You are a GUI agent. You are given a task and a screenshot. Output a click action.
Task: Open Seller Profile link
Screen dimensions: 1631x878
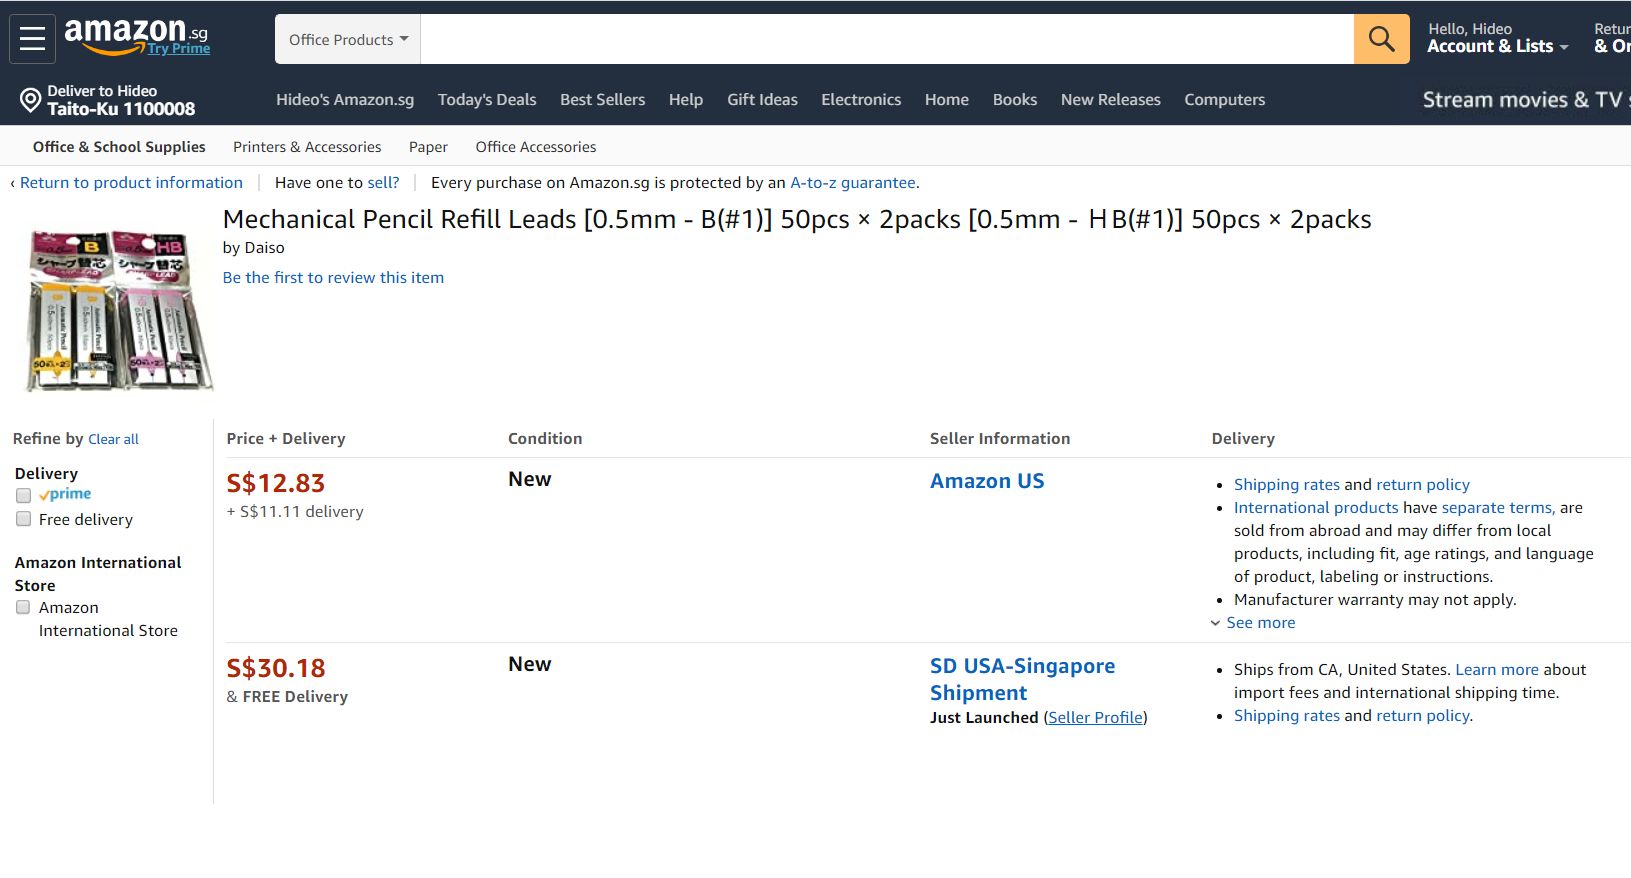pyautogui.click(x=1096, y=718)
